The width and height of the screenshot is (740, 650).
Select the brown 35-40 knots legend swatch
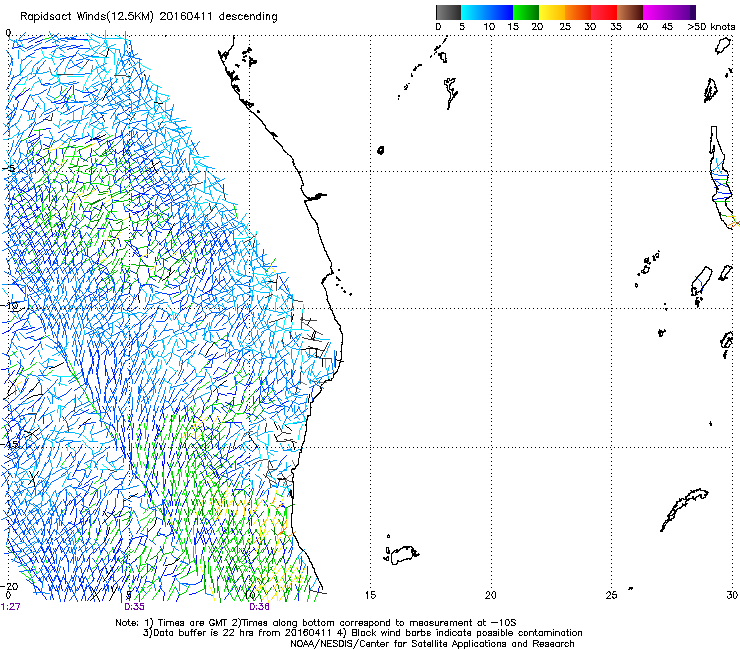(x=630, y=12)
